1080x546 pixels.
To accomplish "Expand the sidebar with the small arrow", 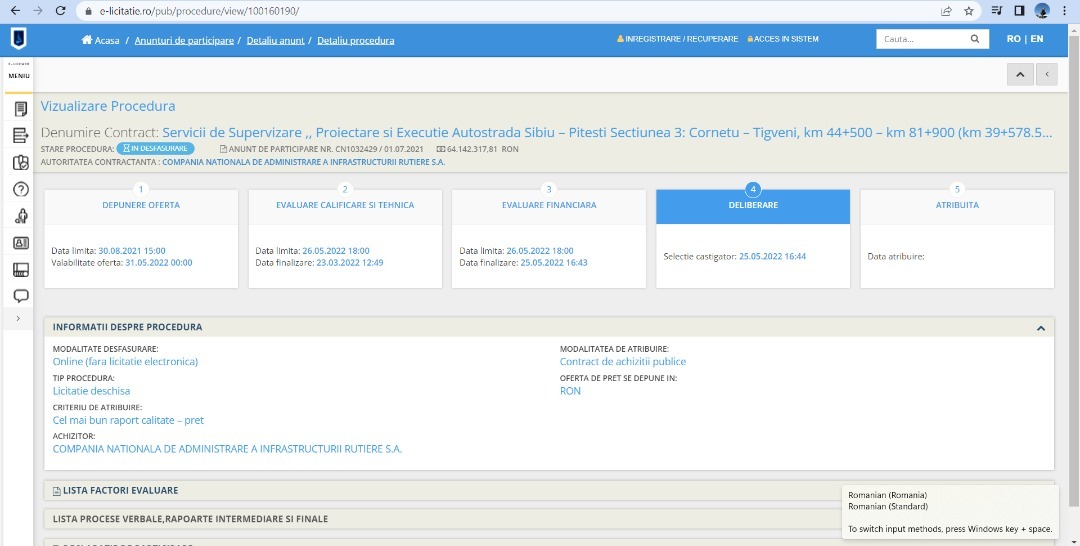I will click(x=18, y=319).
